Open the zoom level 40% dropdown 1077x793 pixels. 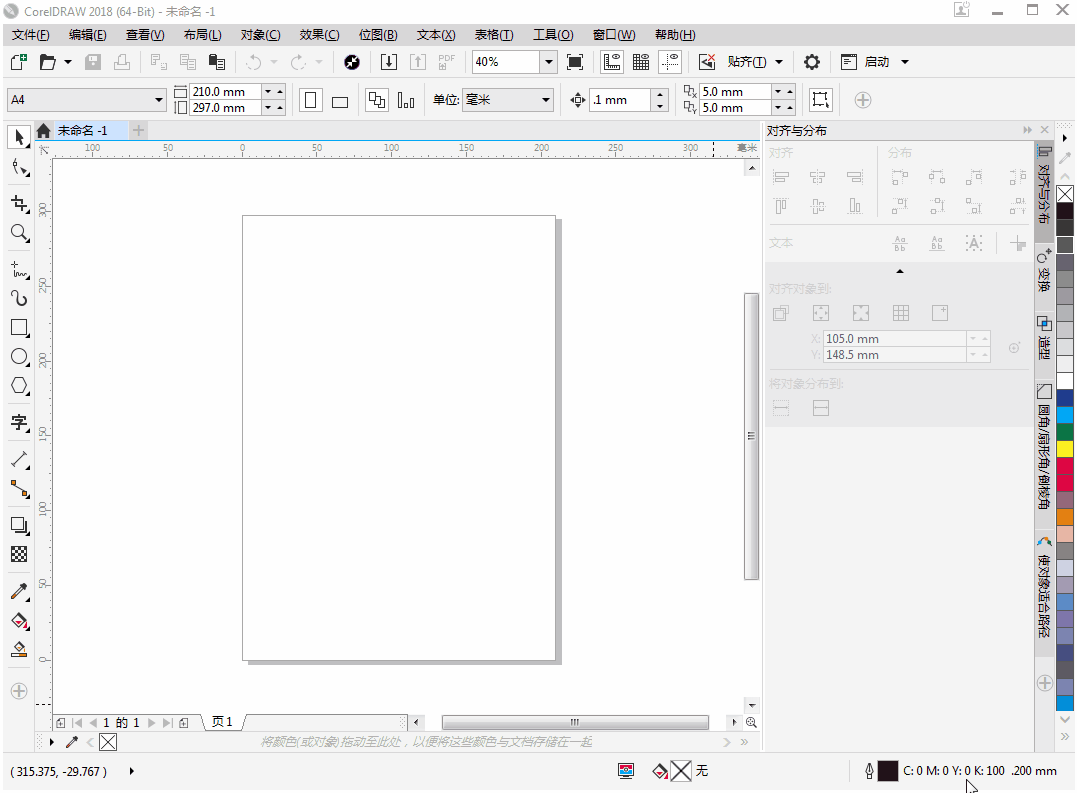click(x=548, y=62)
